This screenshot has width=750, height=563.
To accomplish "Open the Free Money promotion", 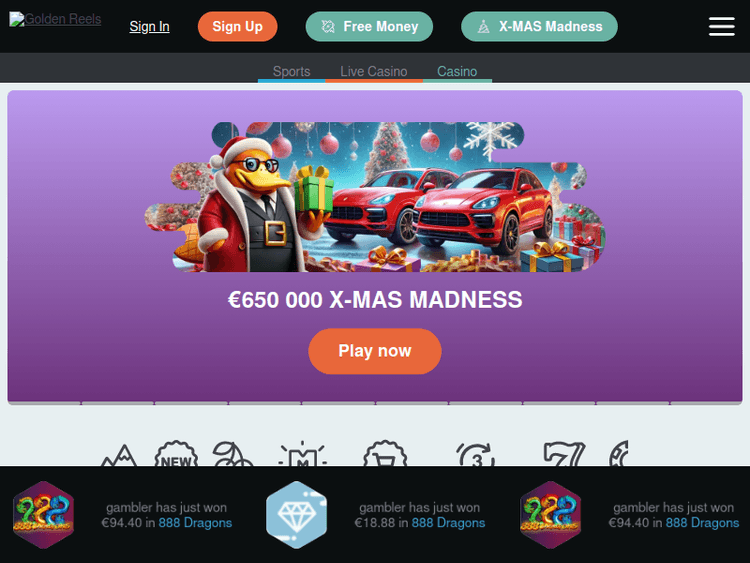I will (x=369, y=27).
